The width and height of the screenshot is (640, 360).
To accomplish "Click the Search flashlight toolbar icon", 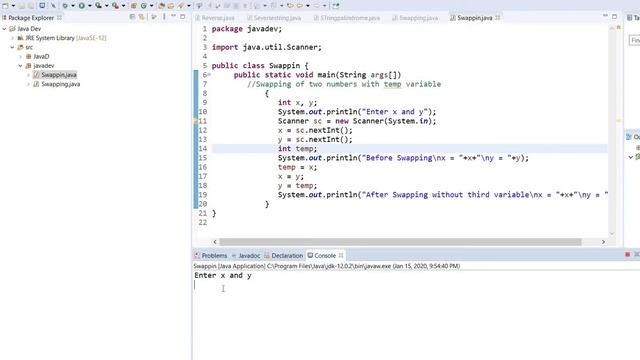I will coord(180,6).
